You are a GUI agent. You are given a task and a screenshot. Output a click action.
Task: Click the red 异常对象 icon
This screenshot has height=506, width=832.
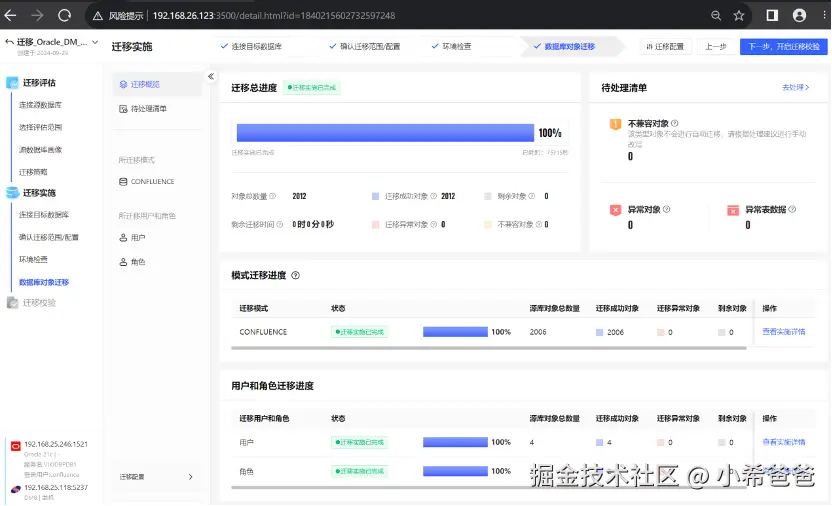point(615,210)
